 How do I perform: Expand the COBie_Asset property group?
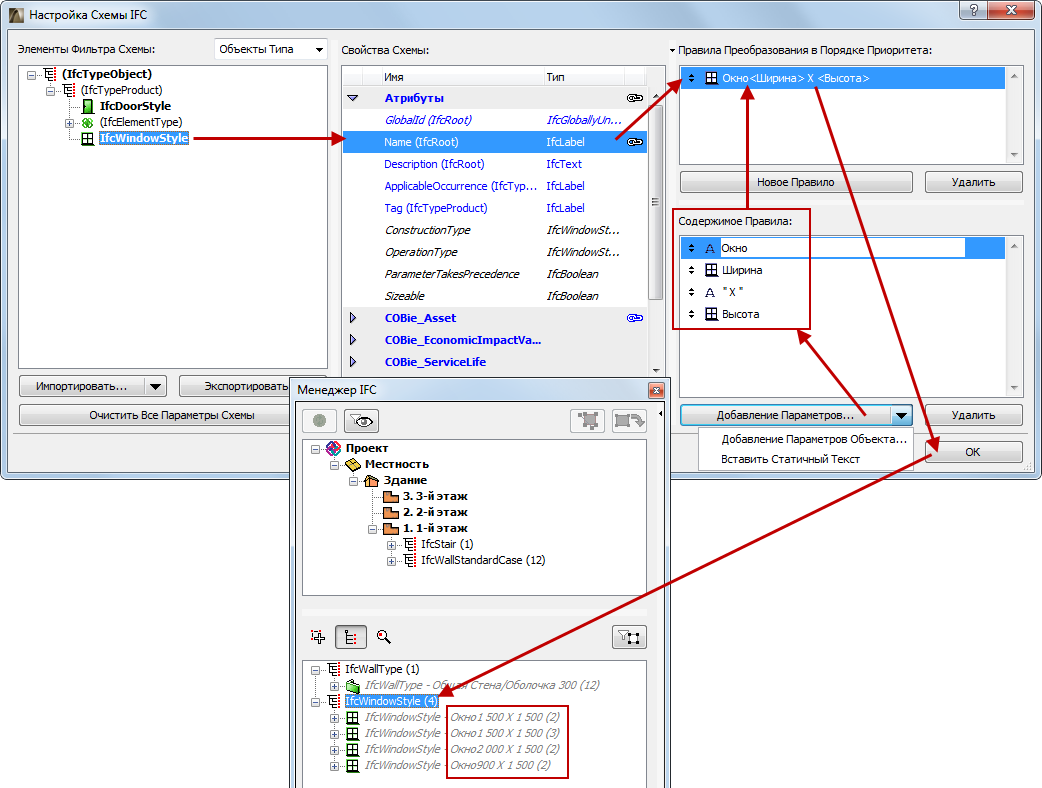click(x=353, y=318)
